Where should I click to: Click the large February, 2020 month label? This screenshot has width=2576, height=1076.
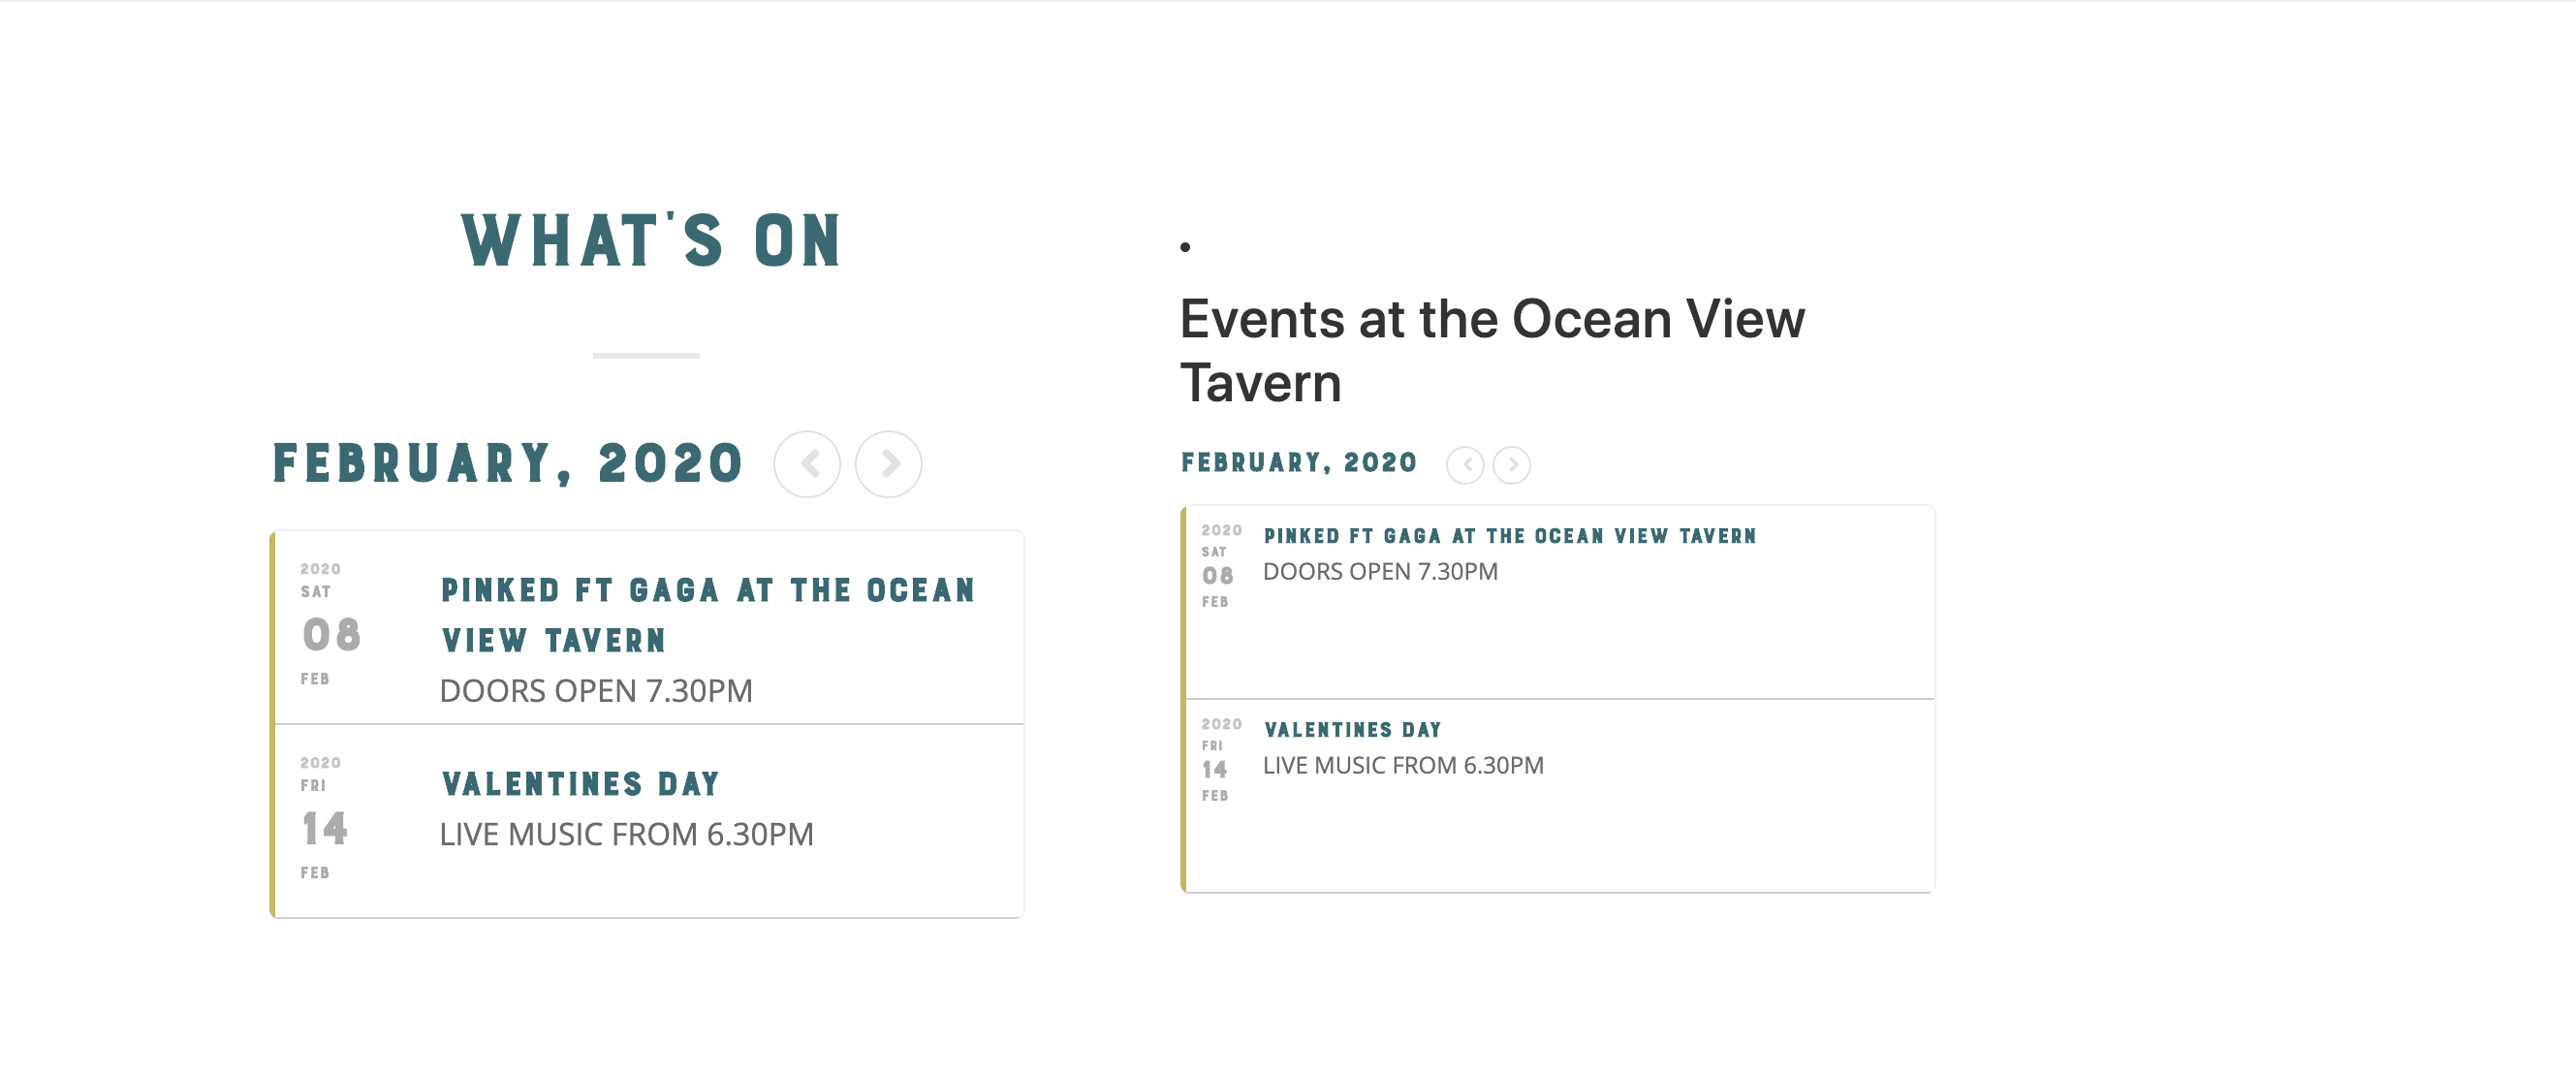coord(508,464)
